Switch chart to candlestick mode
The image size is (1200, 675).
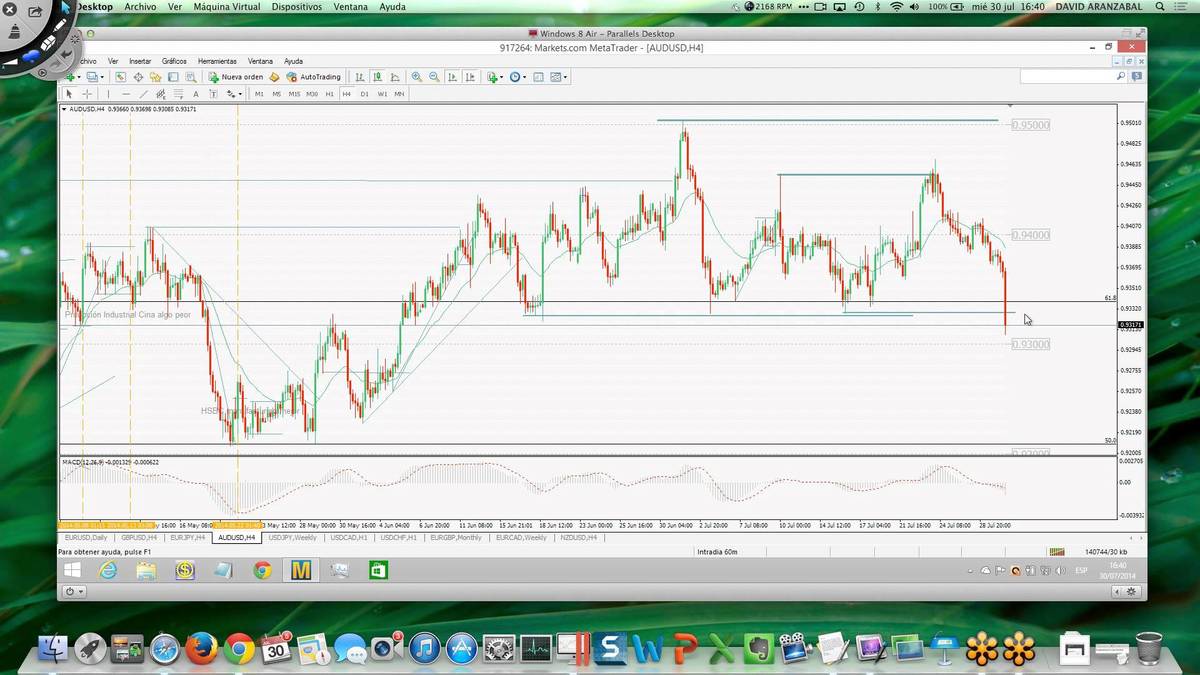click(x=378, y=77)
